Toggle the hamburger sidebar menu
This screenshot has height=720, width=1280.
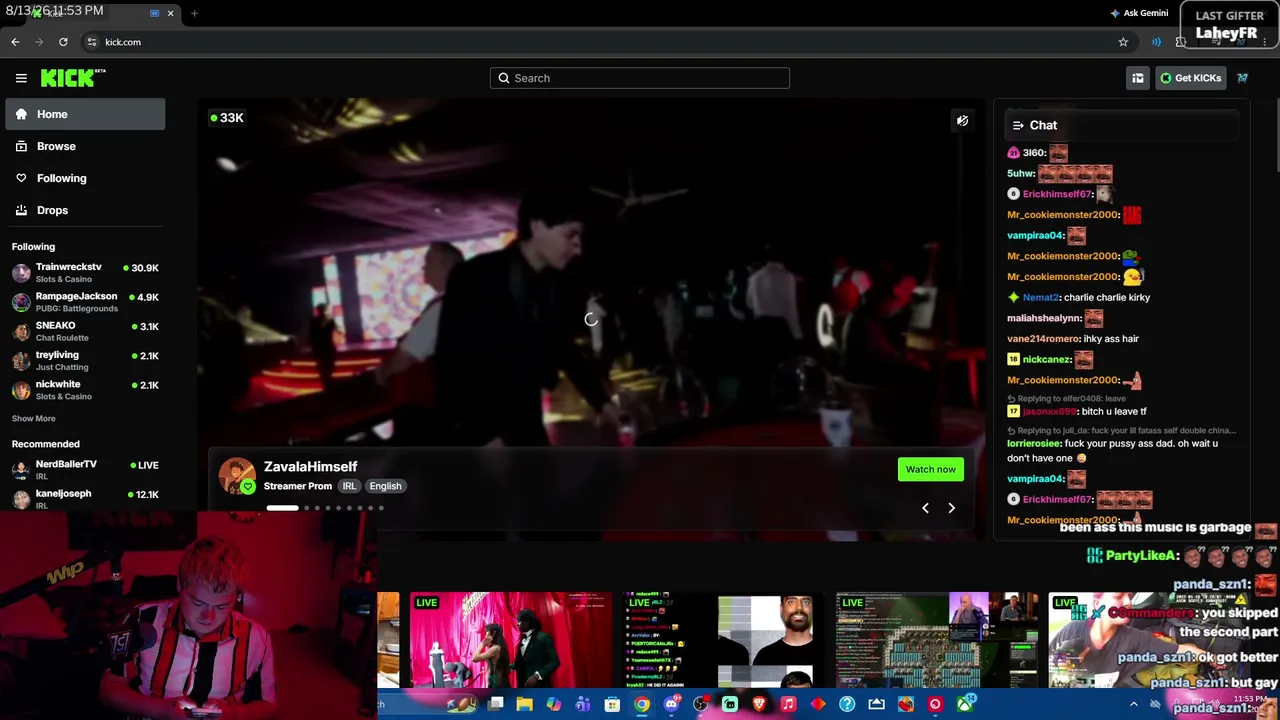(21, 78)
